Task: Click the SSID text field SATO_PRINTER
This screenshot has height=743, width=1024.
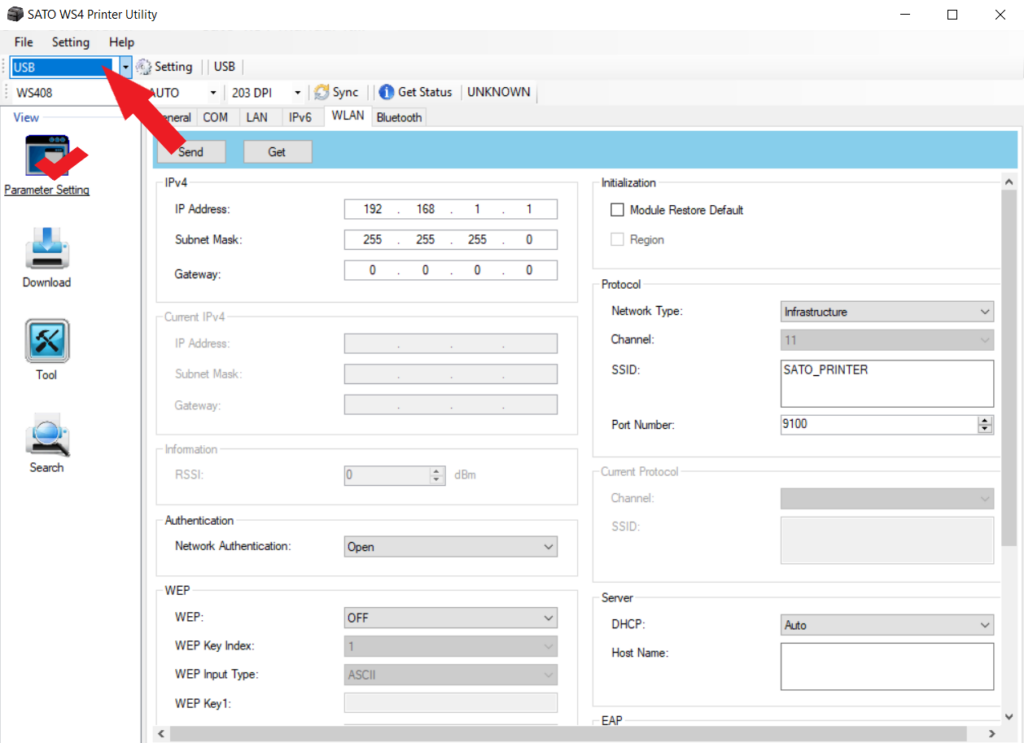Action: pos(887,383)
